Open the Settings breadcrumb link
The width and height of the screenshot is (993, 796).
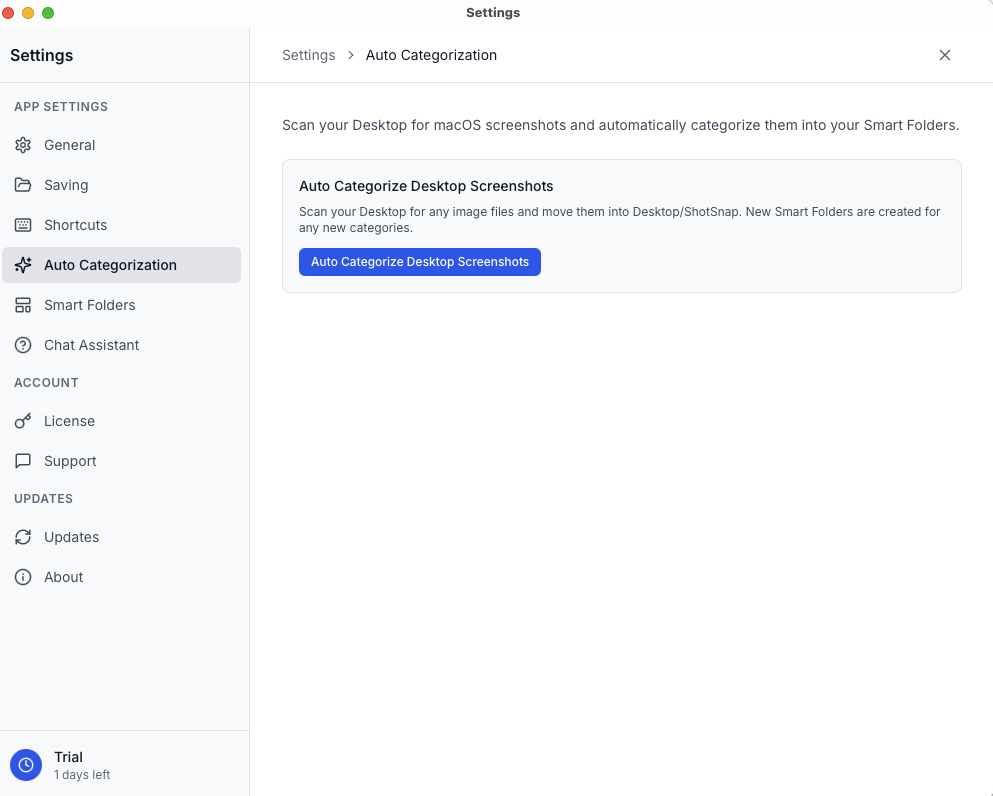coord(308,55)
